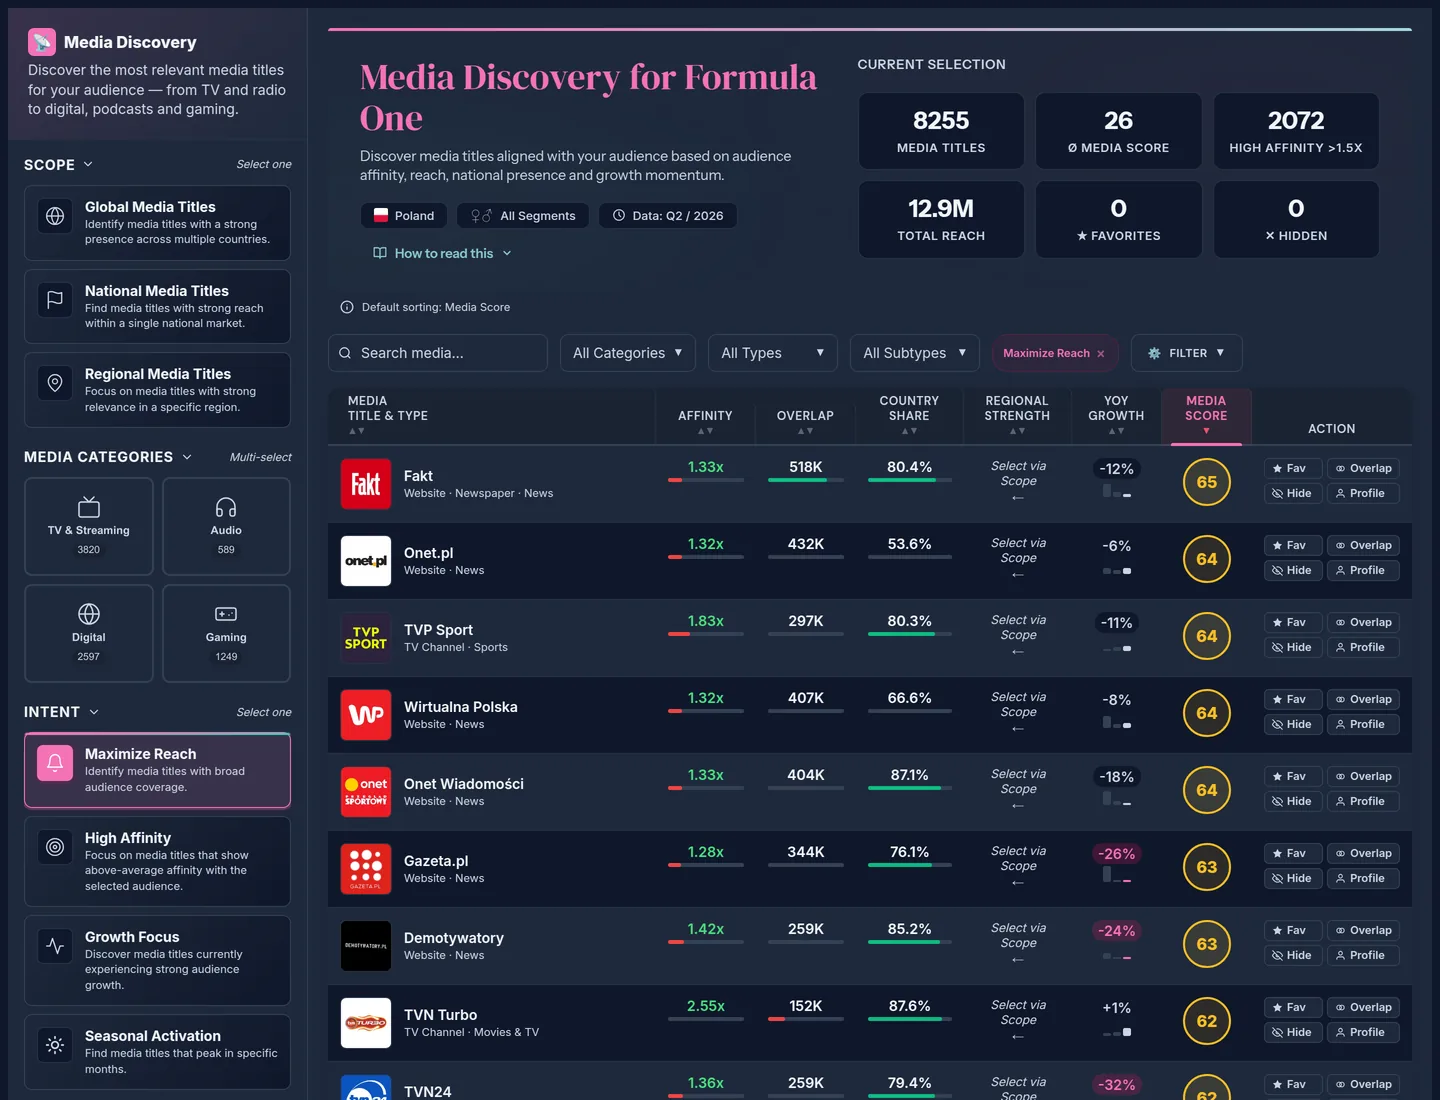
Task: Click the Onet.pl logo thumbnail
Action: (x=366, y=561)
